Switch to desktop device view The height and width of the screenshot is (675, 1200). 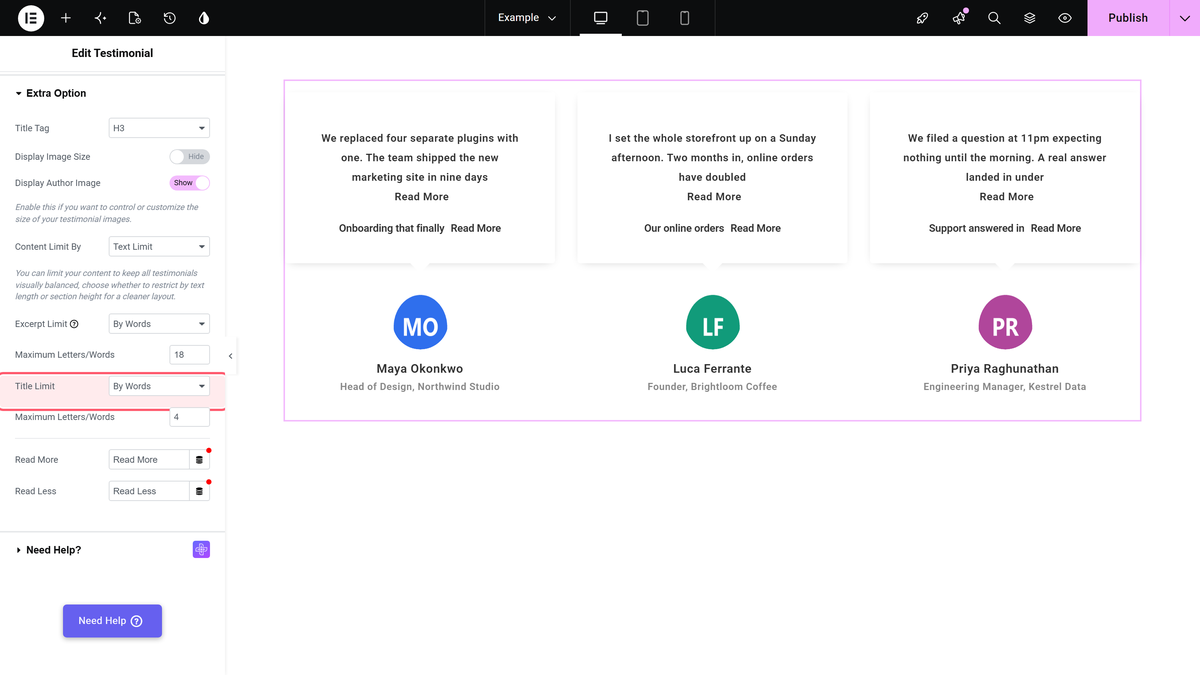point(601,18)
